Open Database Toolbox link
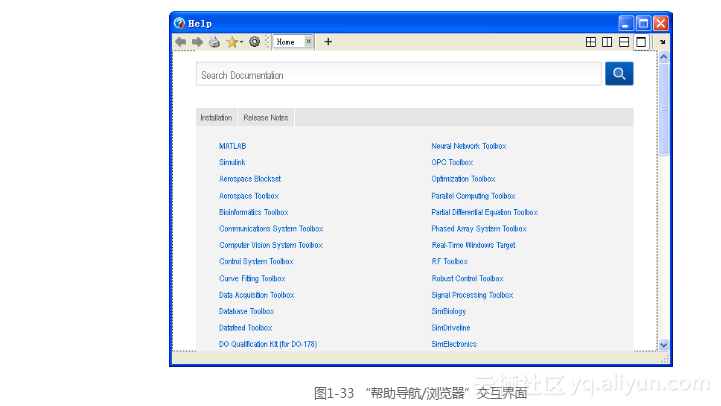 pyautogui.click(x=246, y=311)
